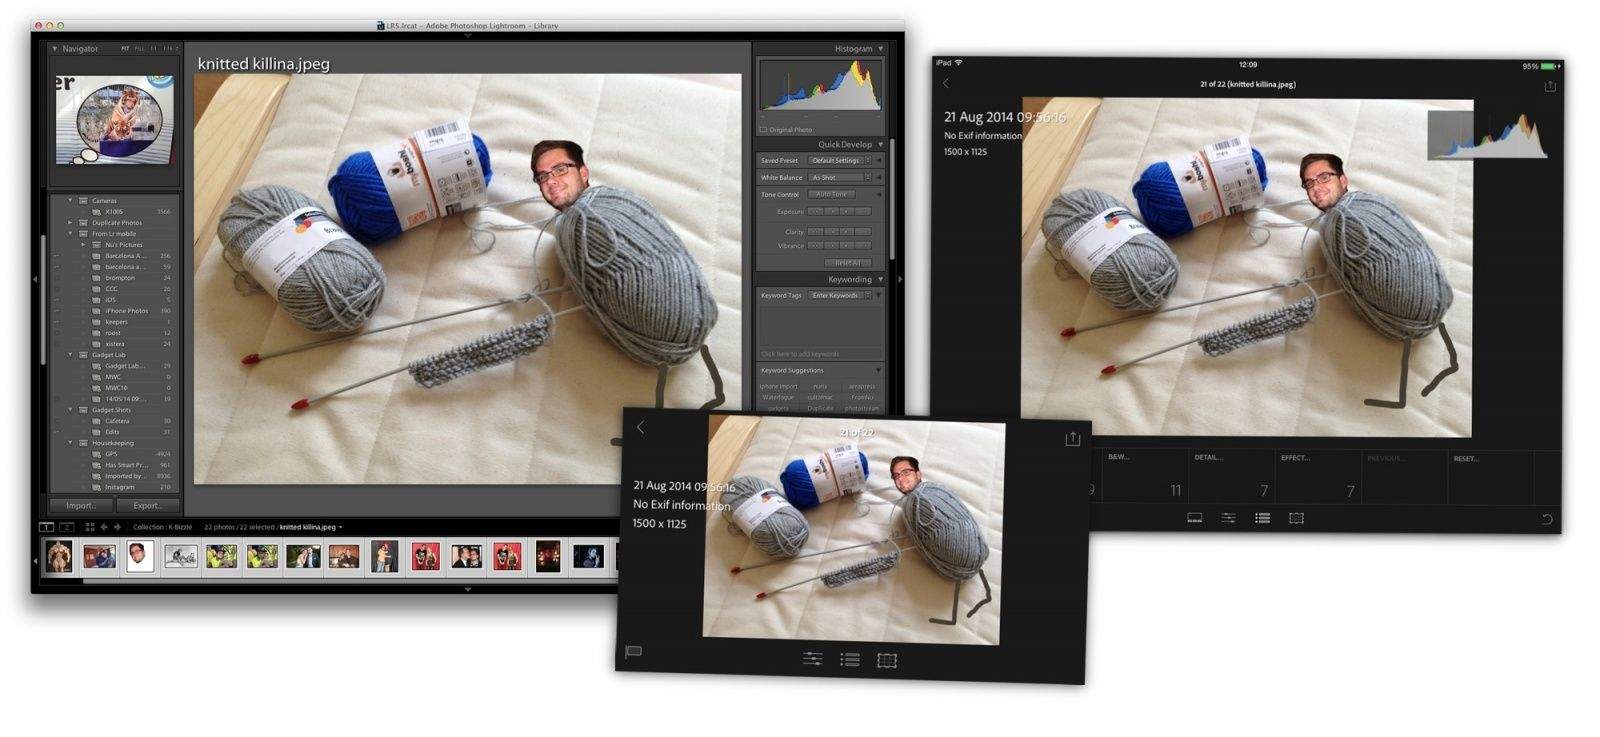The image size is (1600, 737).
Task: Tap the flag icon on iPhone view
Action: tap(633, 652)
